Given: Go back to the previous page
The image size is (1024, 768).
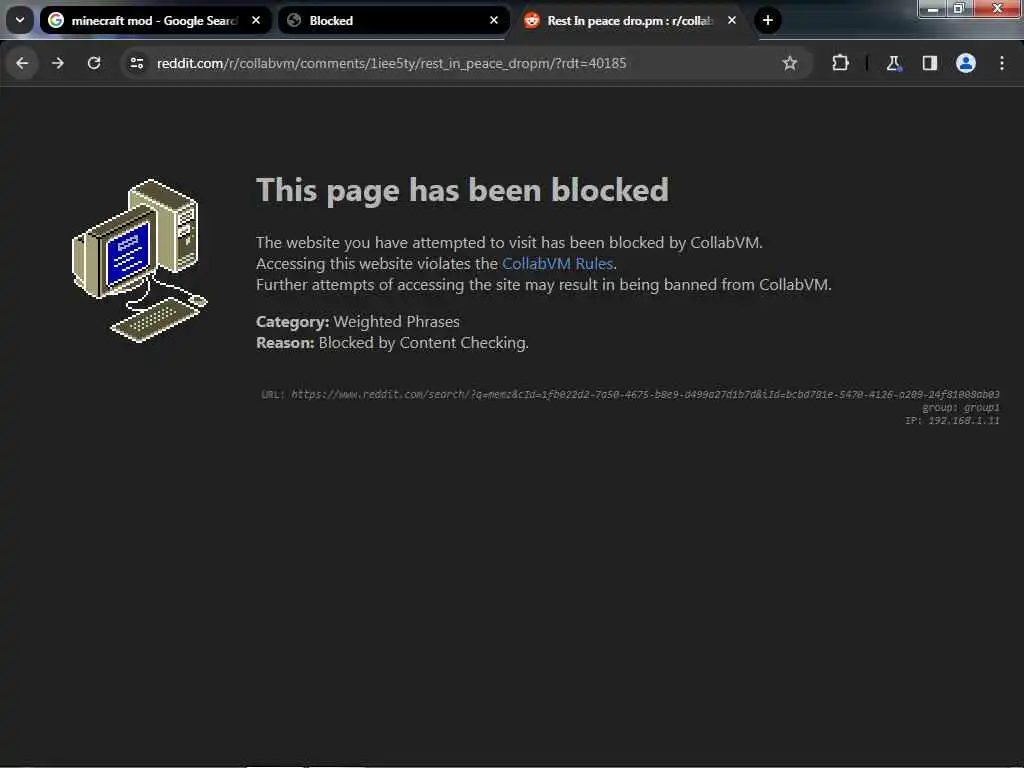Looking at the screenshot, I should 22,63.
